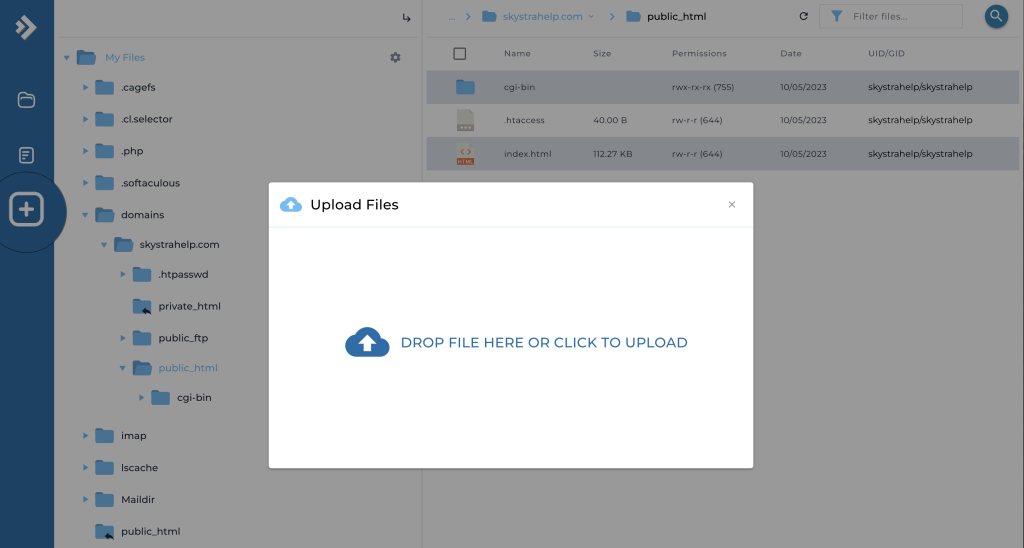1024x548 pixels.
Task: Collapse the tree panel arrow icon
Action: (x=406, y=18)
